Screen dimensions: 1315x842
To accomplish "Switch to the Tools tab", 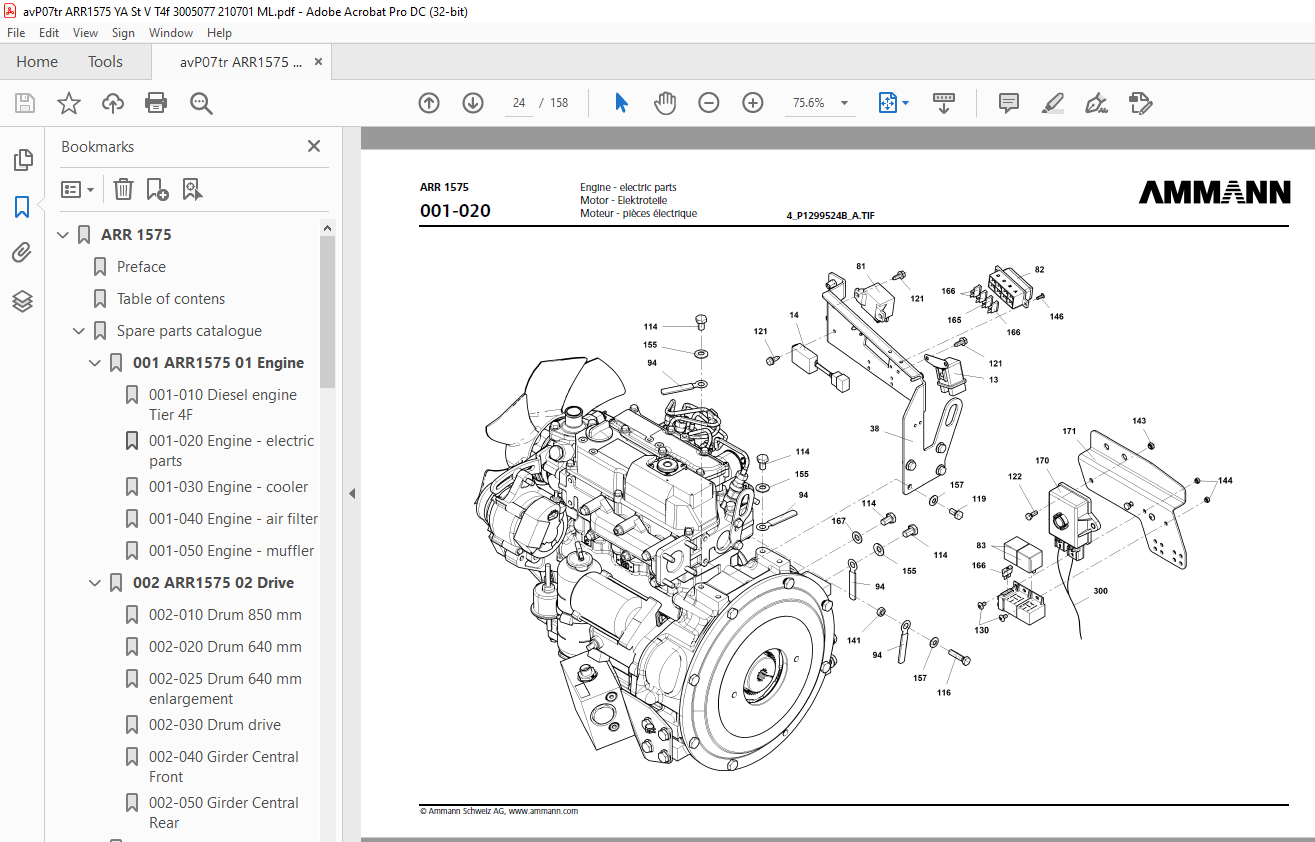I will pos(105,61).
